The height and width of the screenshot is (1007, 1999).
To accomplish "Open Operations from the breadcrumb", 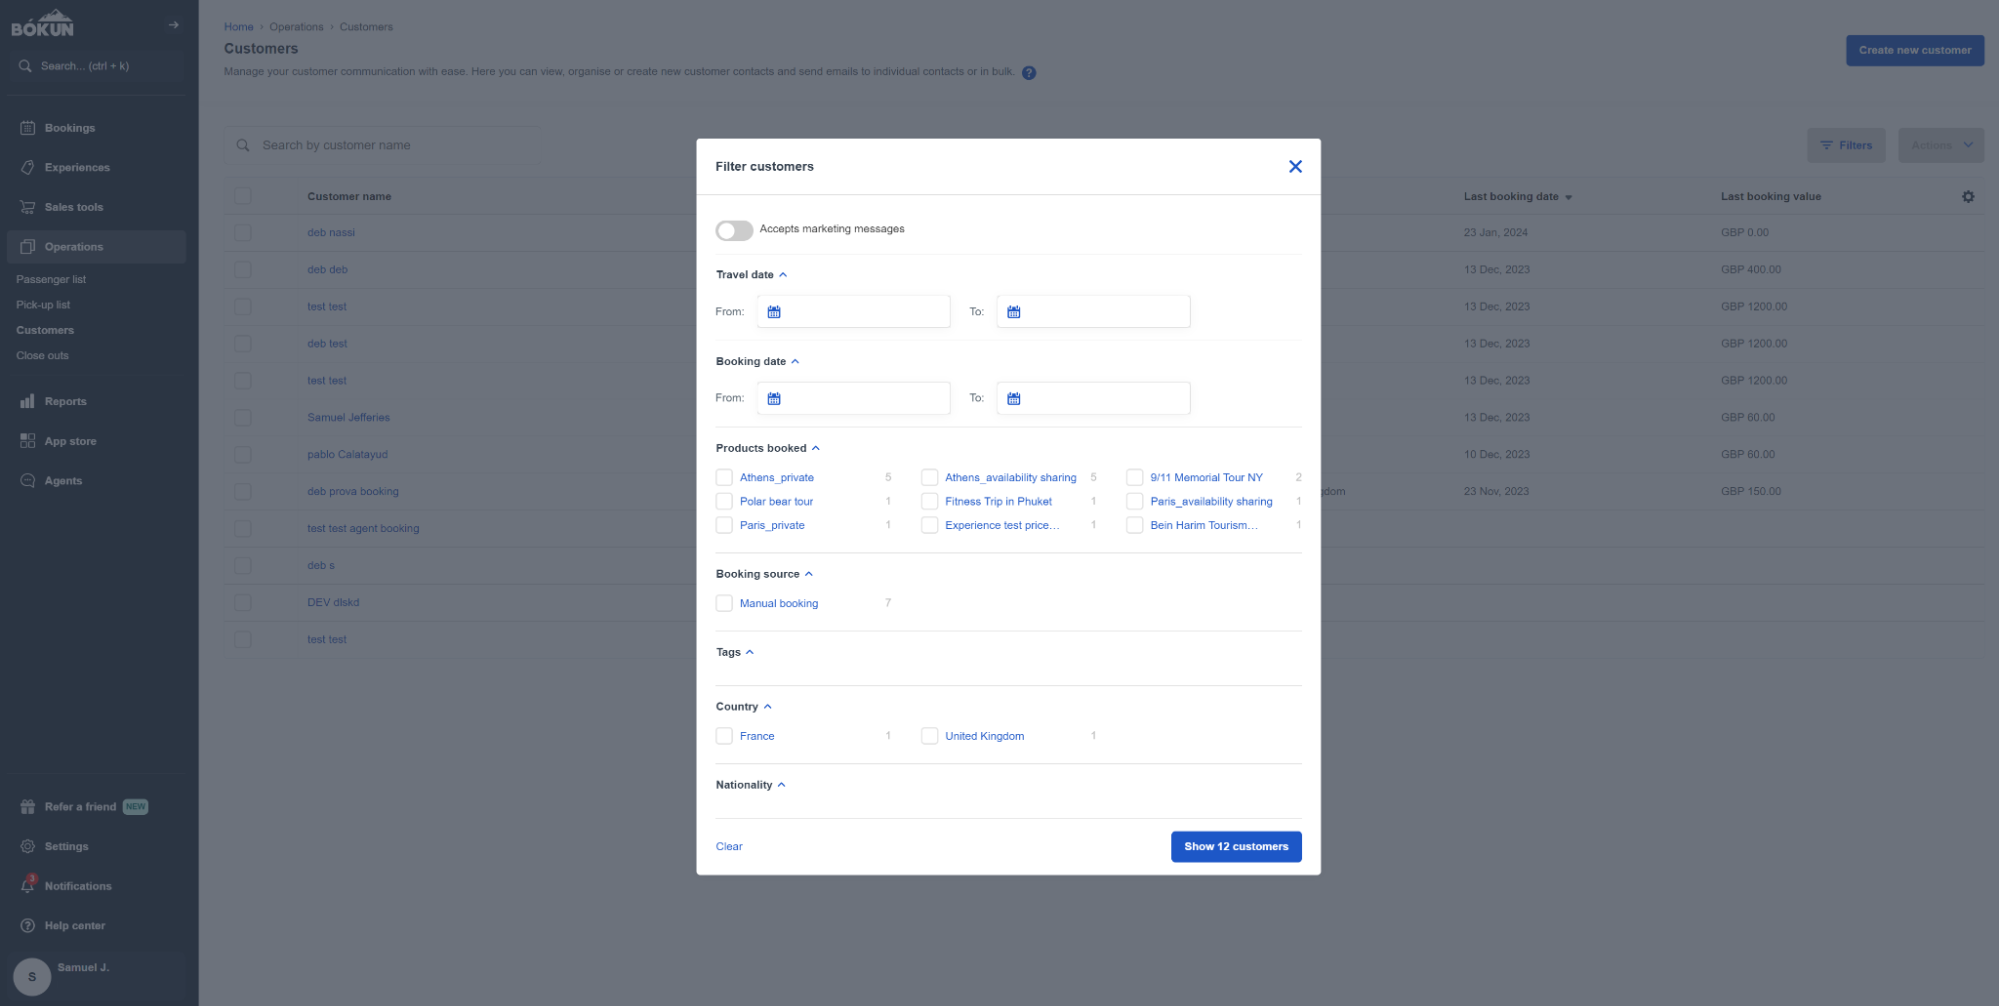I will 296,26.
